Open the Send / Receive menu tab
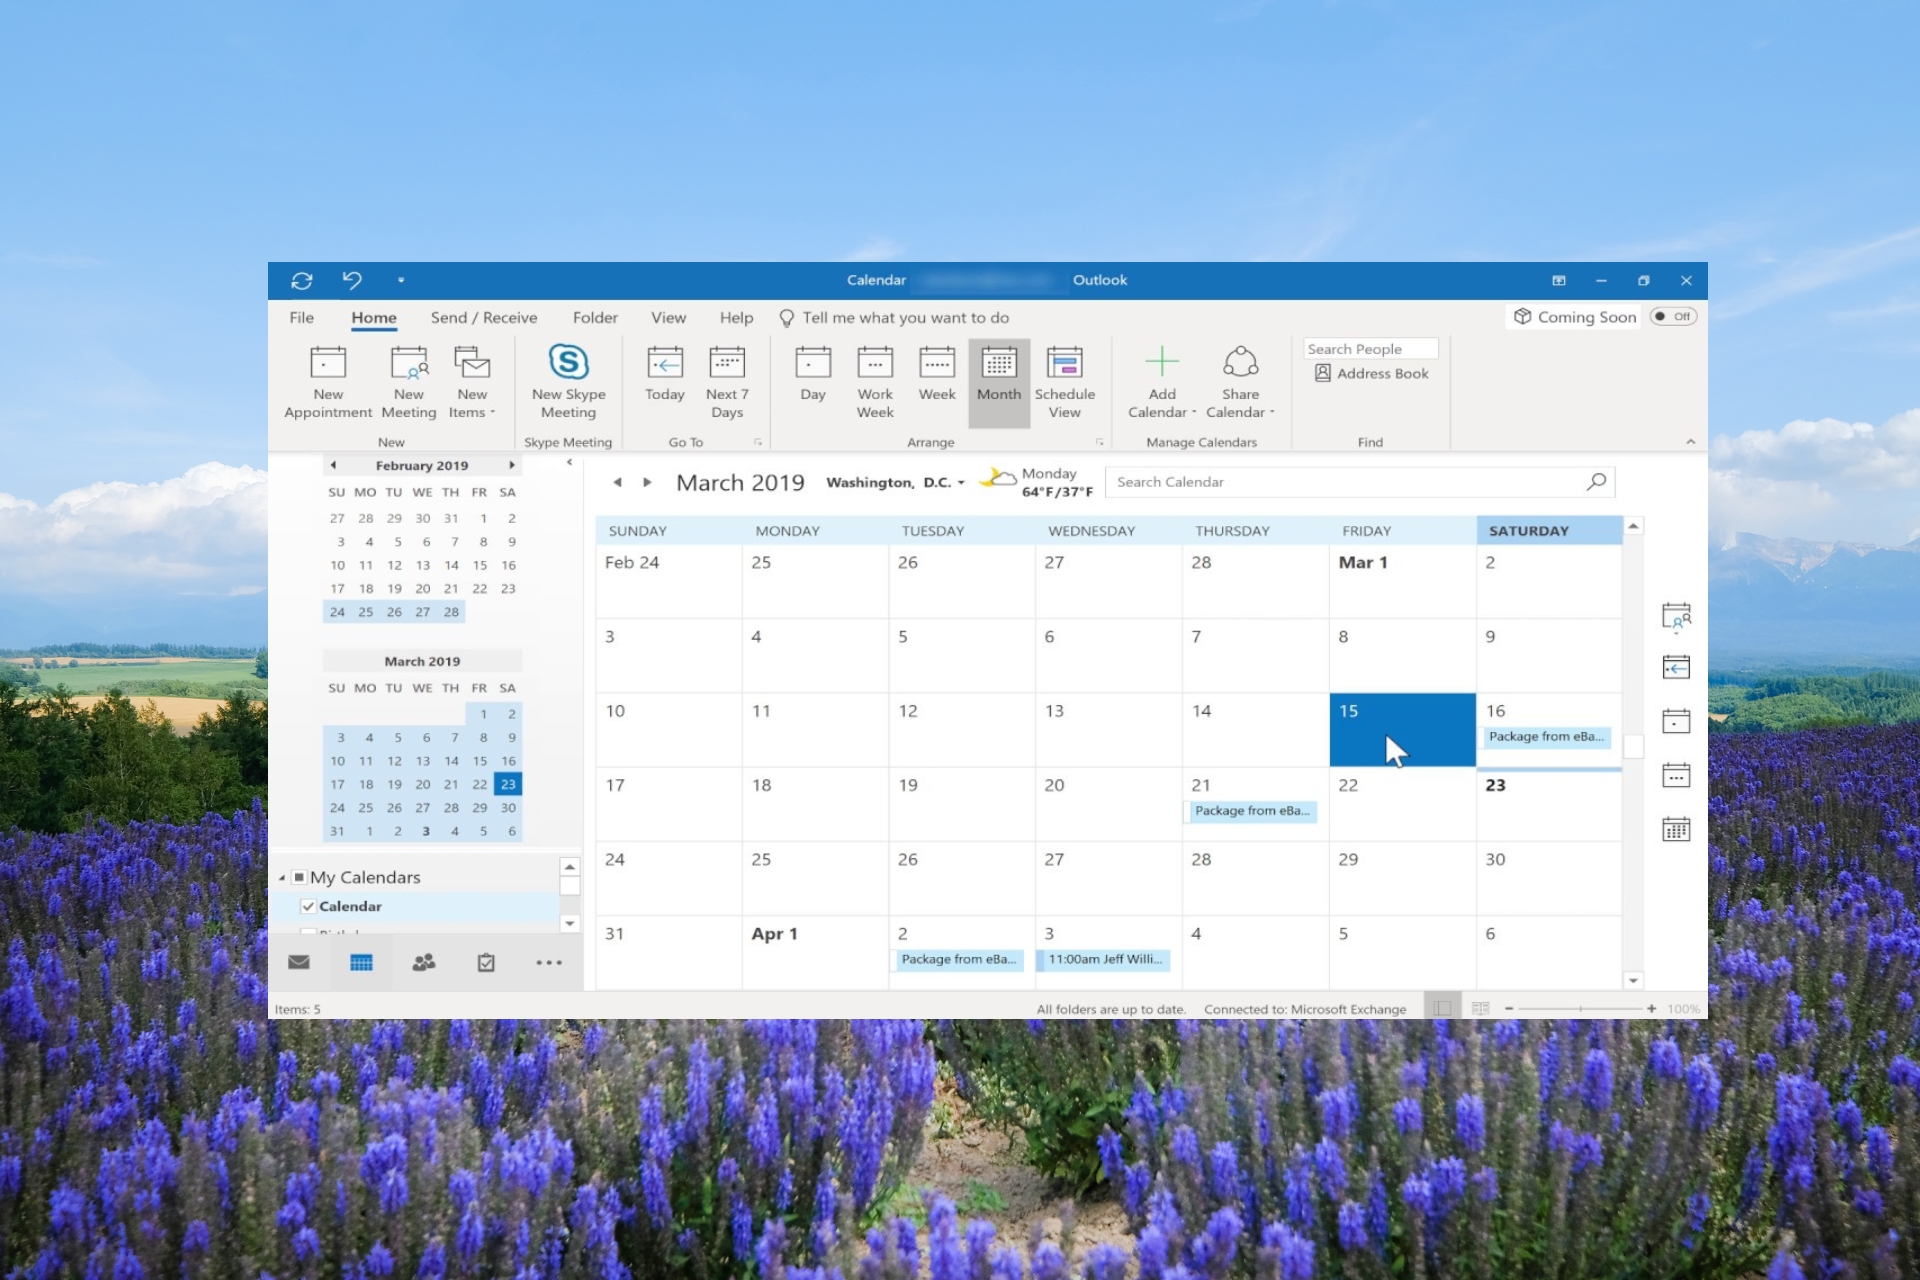 (481, 317)
